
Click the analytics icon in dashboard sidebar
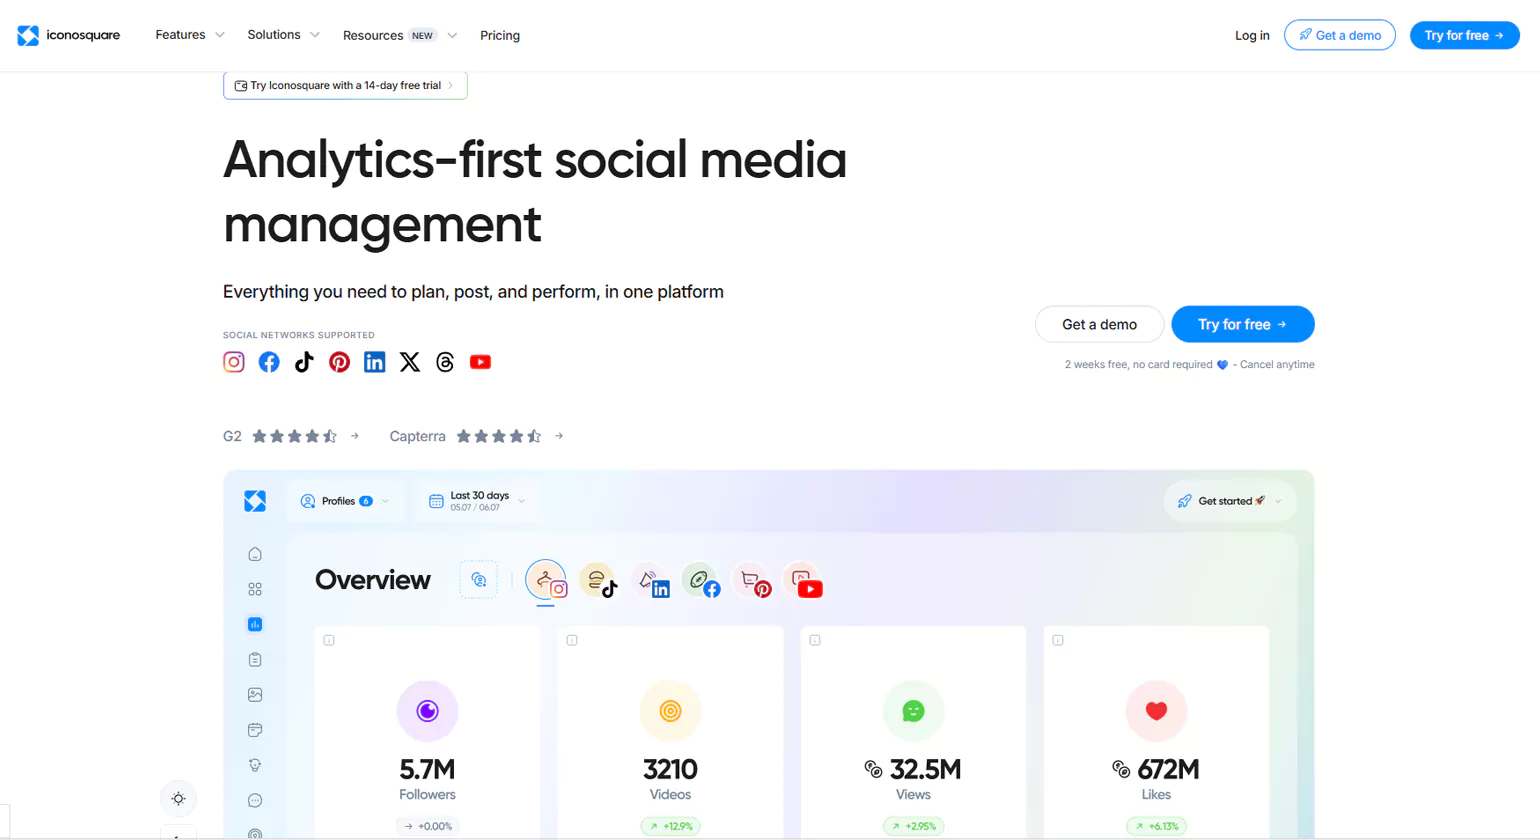tap(255, 624)
